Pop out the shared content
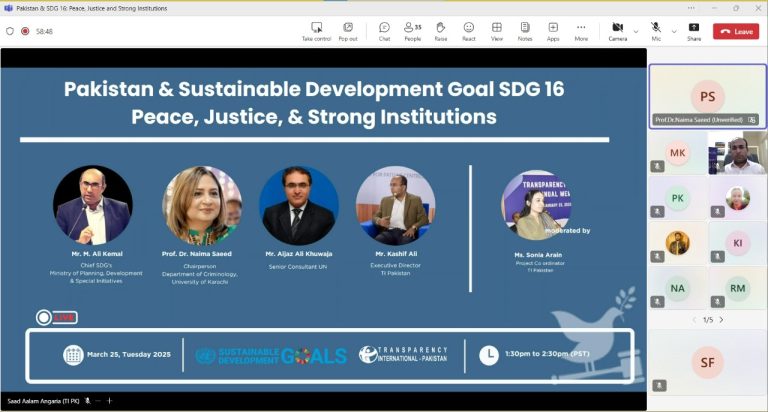Viewport: 768px width, 412px height. 348,30
